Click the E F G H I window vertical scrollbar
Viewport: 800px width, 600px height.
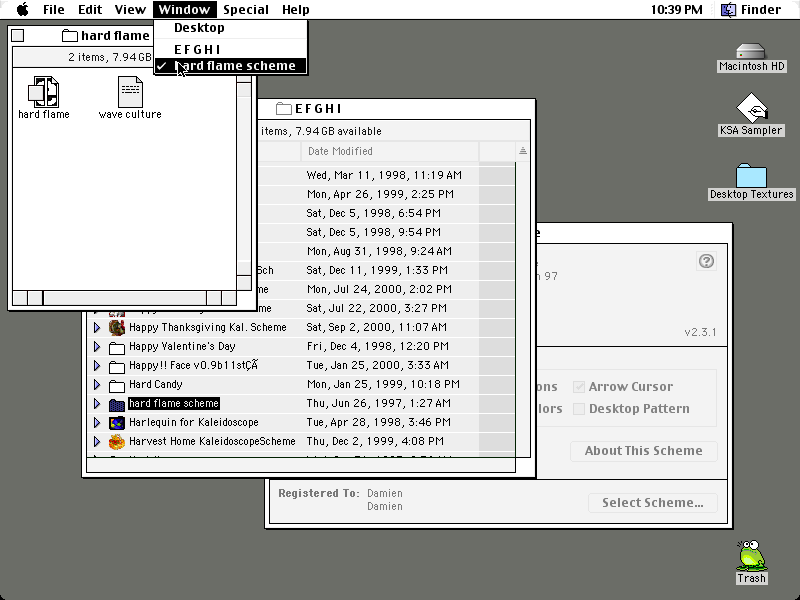tap(523, 309)
